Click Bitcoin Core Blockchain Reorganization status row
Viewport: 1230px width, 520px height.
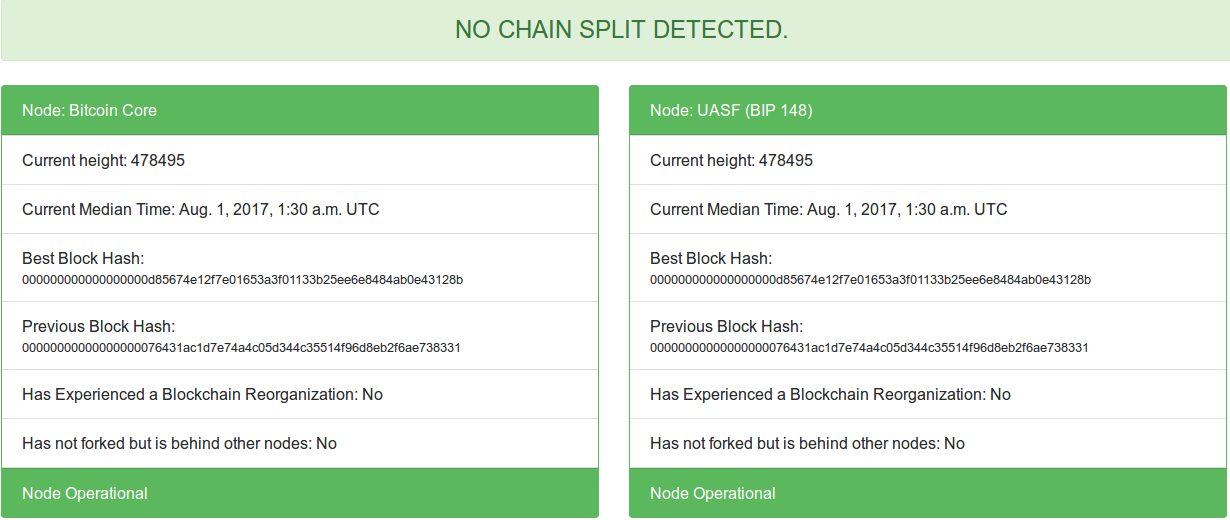[203, 394]
